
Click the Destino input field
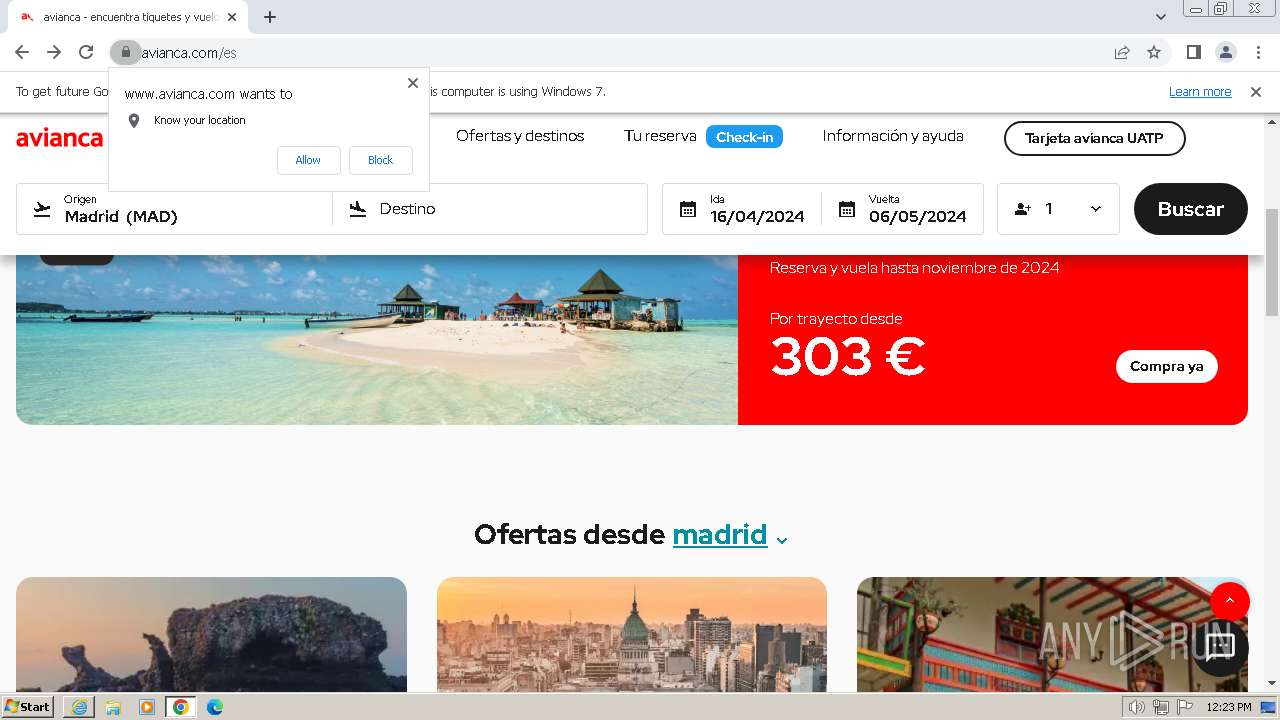pyautogui.click(x=490, y=209)
